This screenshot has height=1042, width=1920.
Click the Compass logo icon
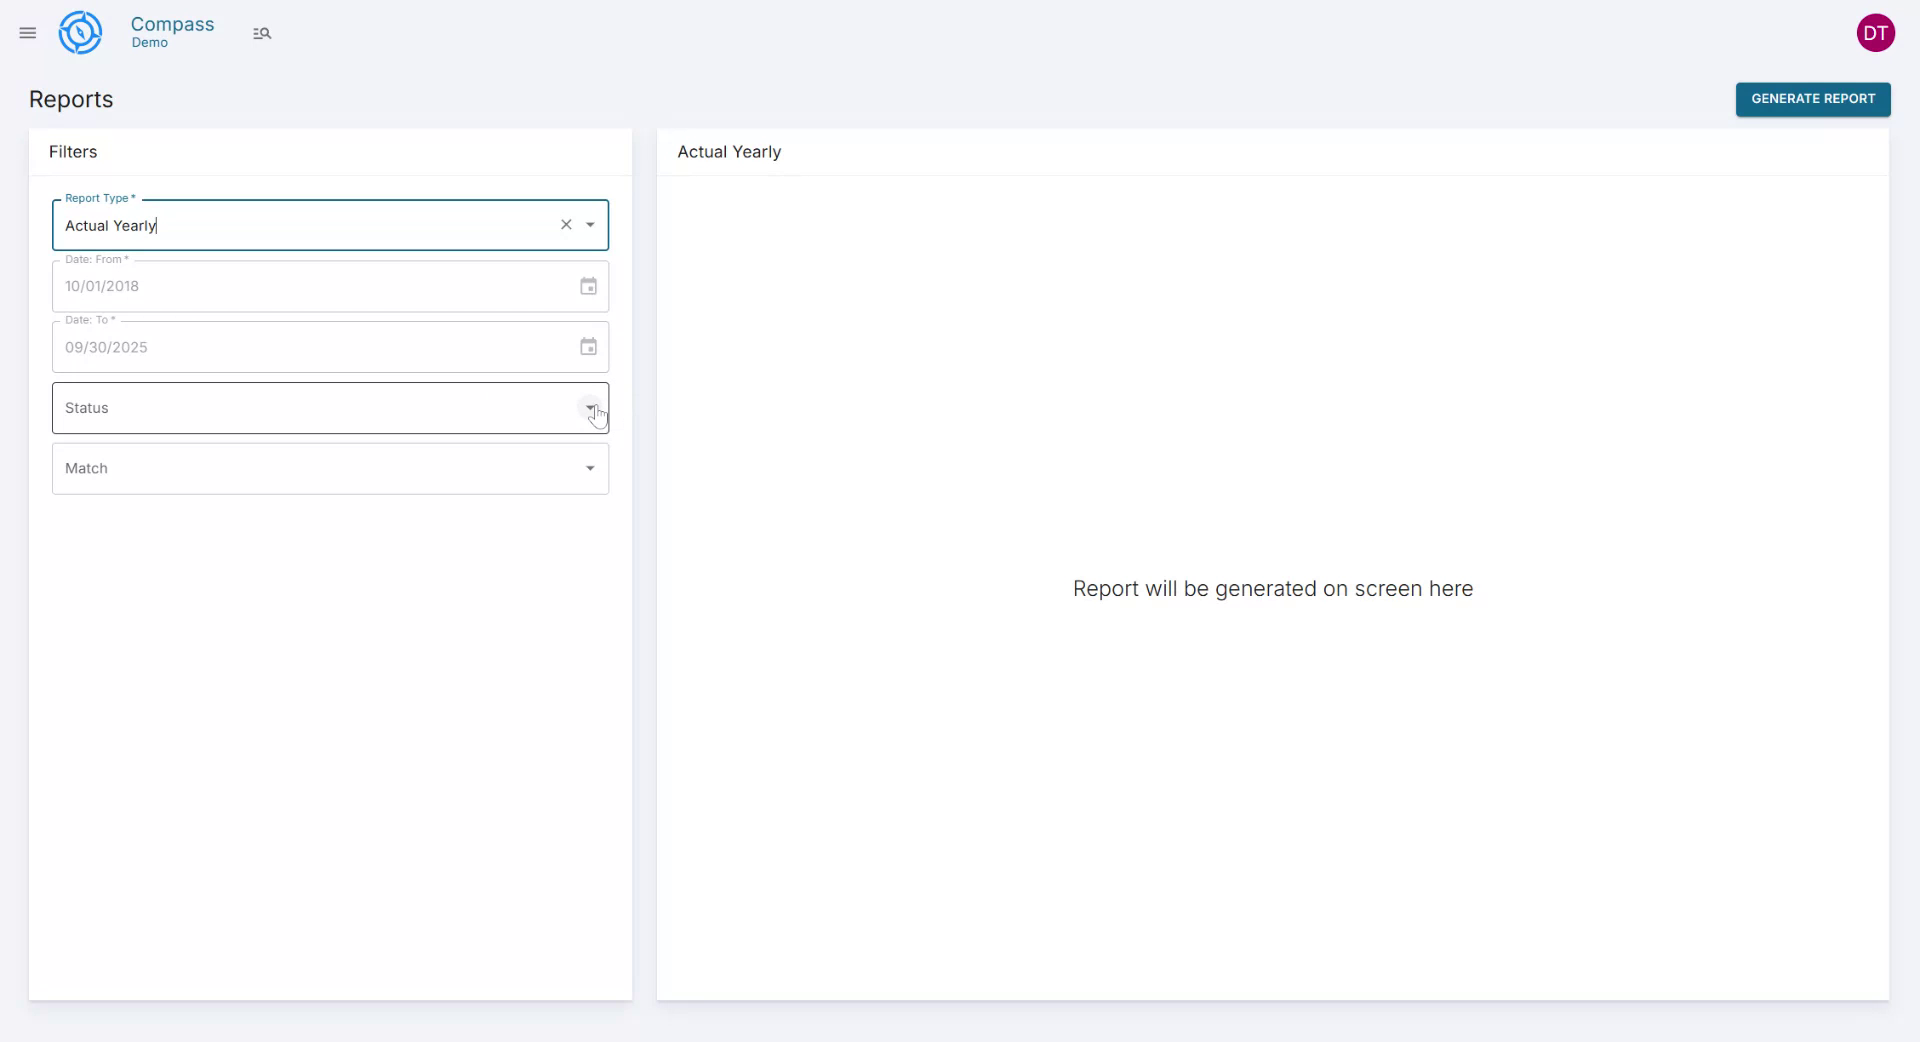[80, 32]
